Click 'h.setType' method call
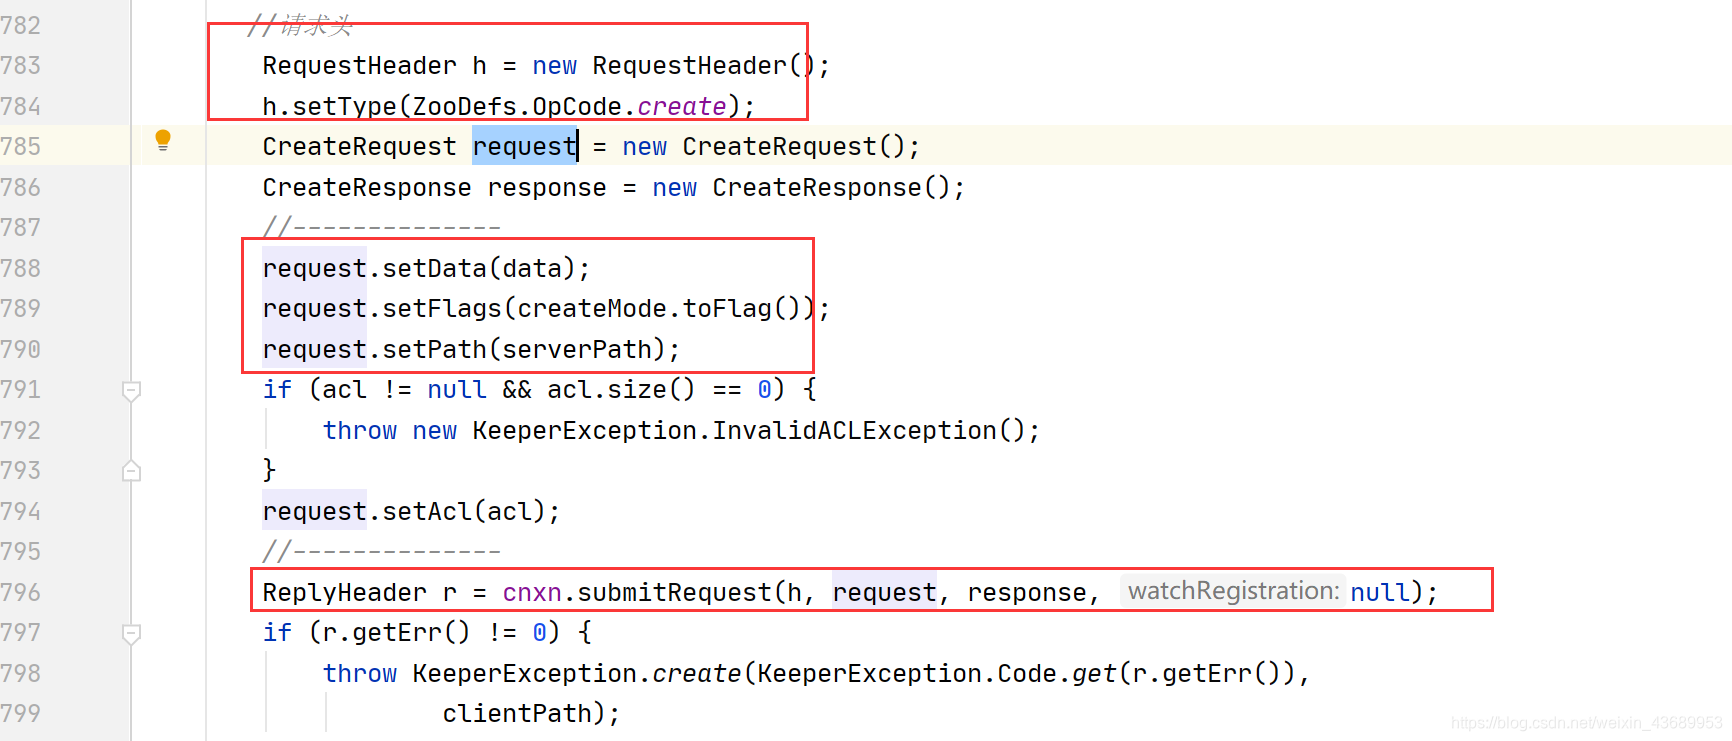 point(329,106)
